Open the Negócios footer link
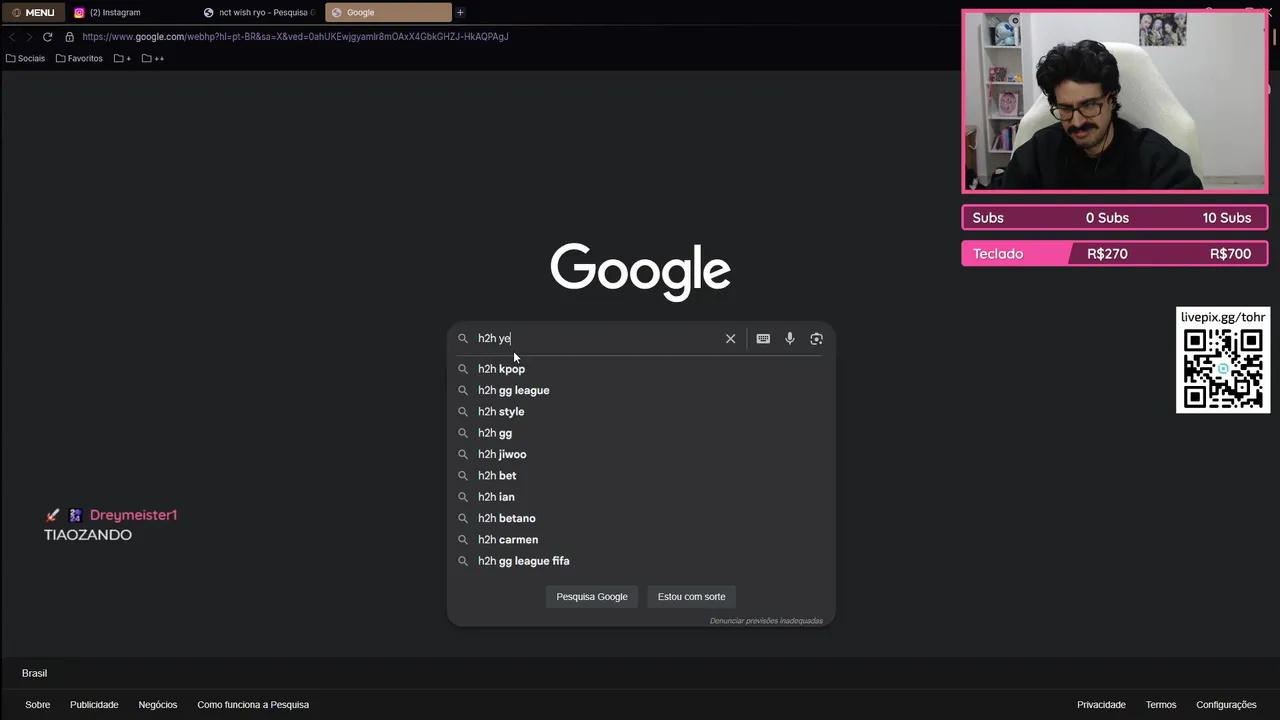The image size is (1280, 720). (x=158, y=705)
